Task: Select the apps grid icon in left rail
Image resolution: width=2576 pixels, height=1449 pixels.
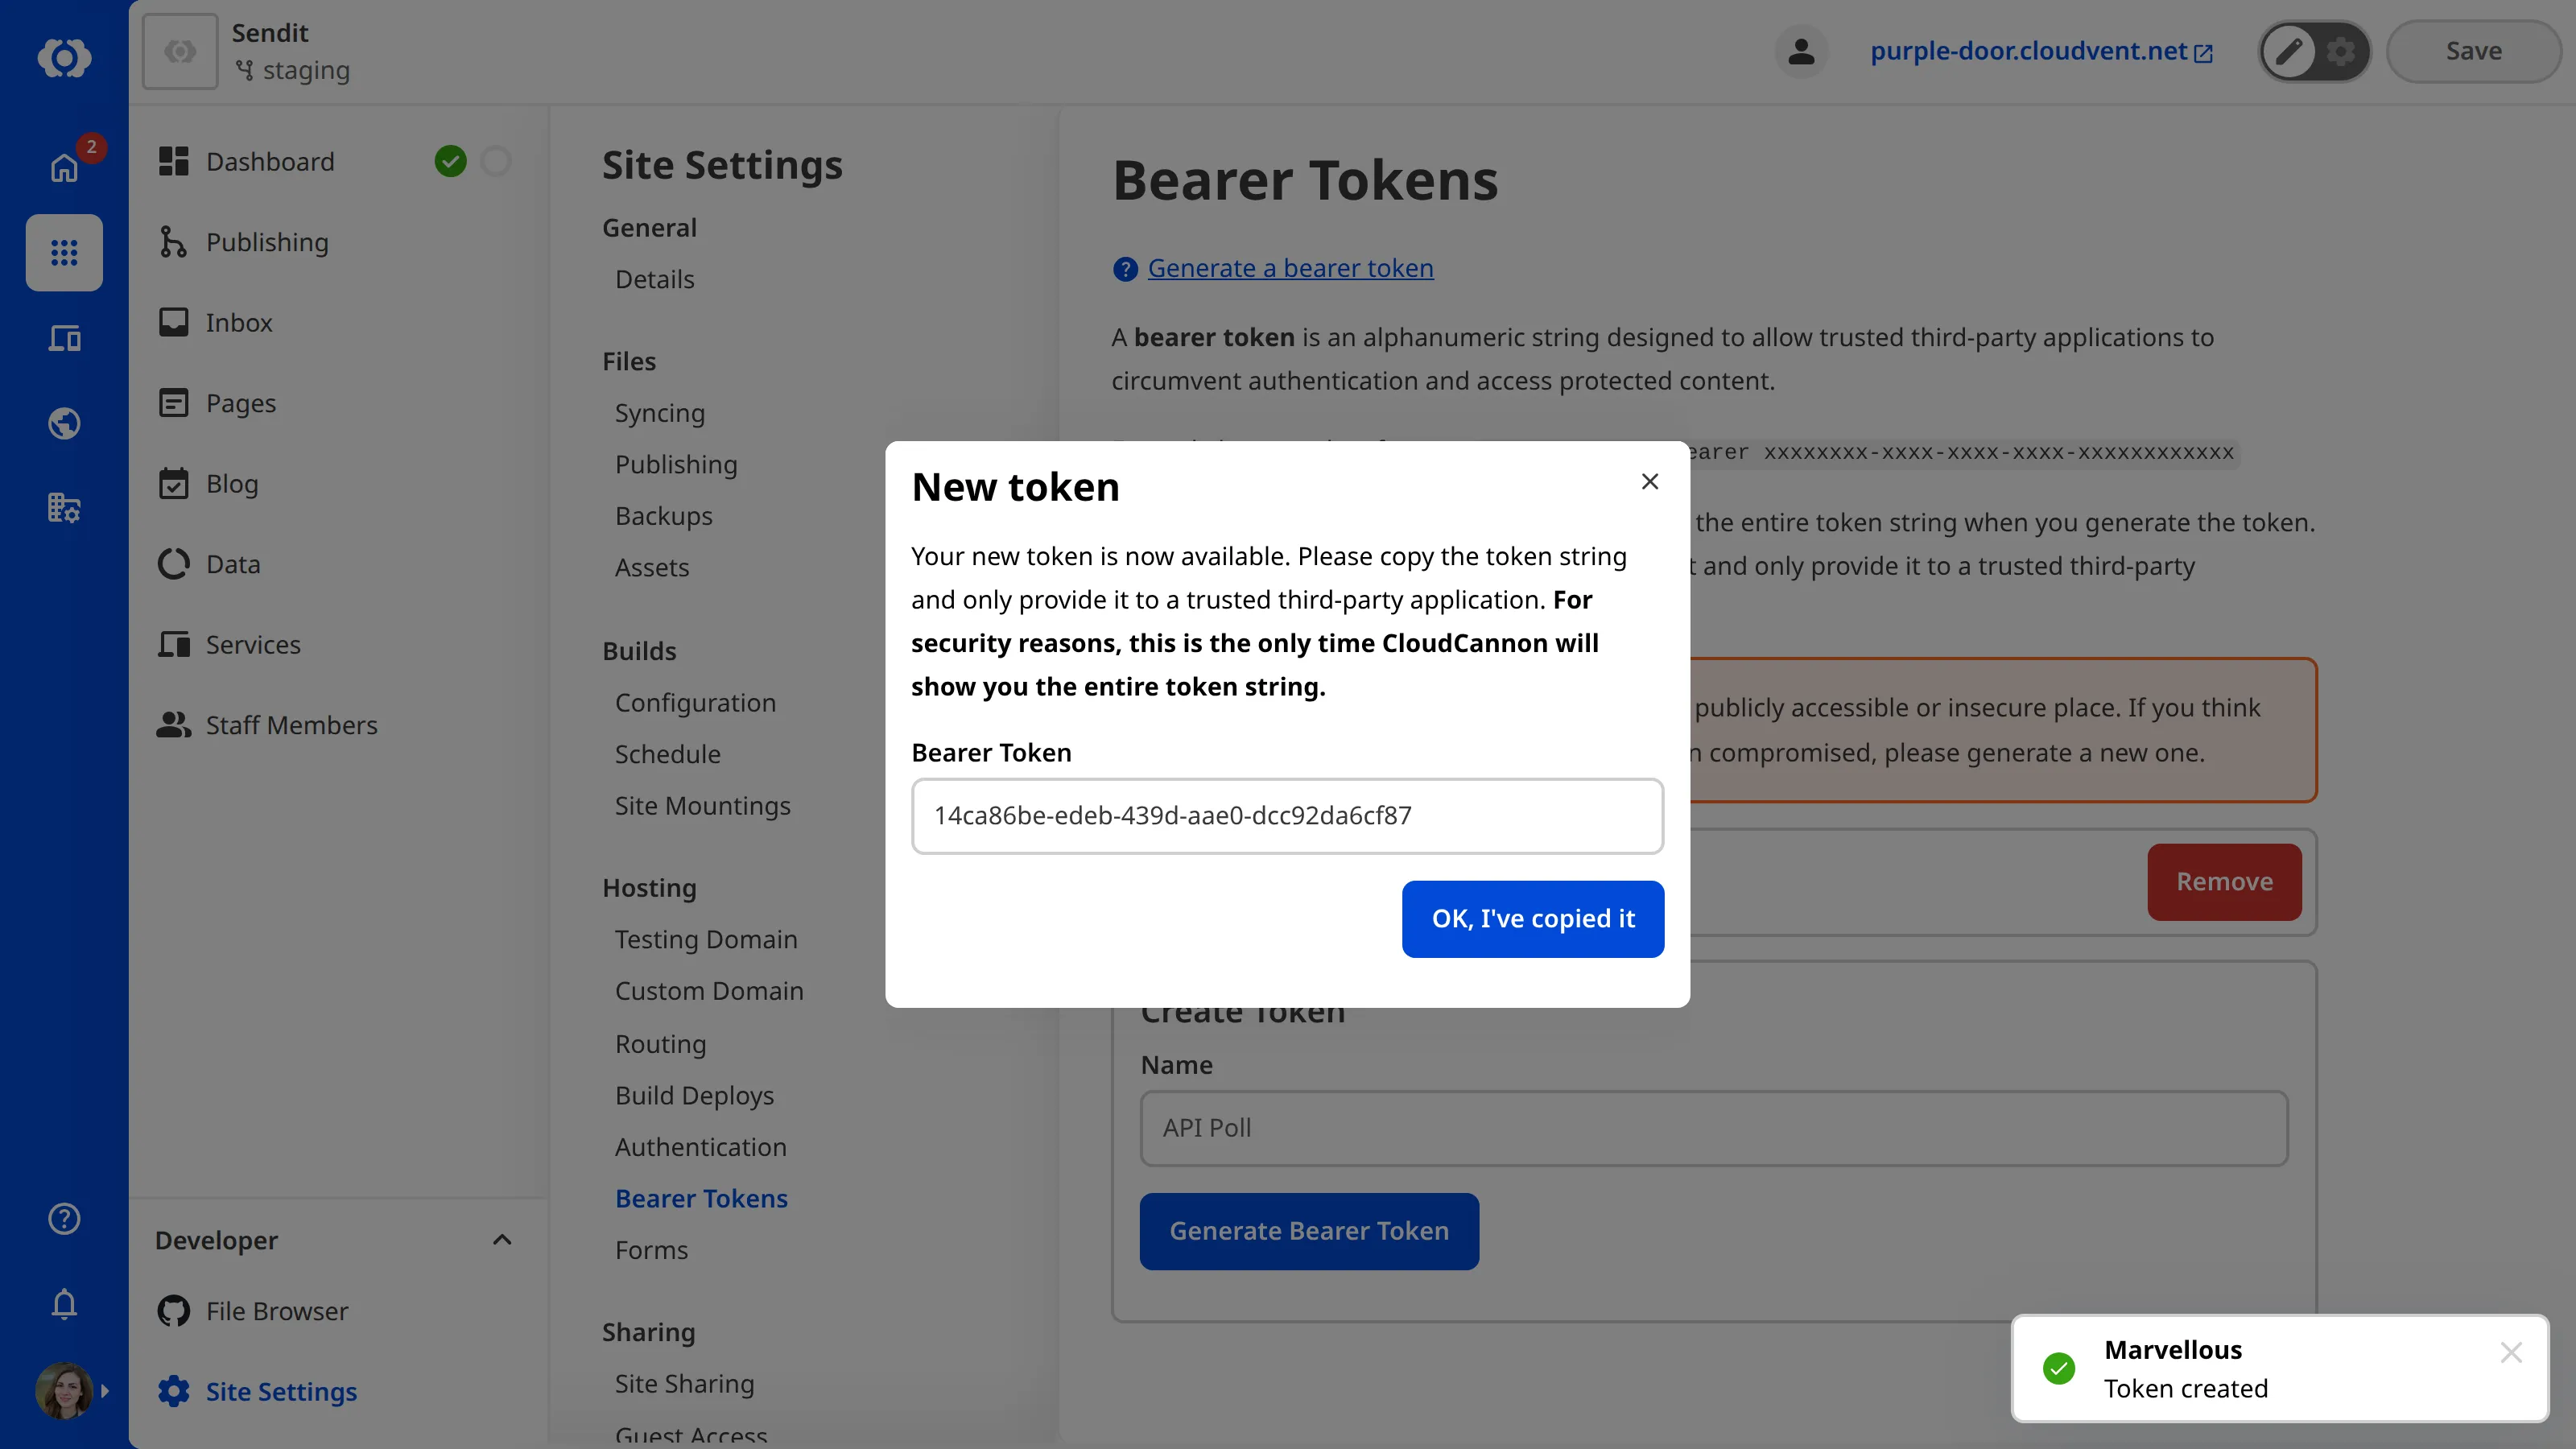Action: pos(64,253)
